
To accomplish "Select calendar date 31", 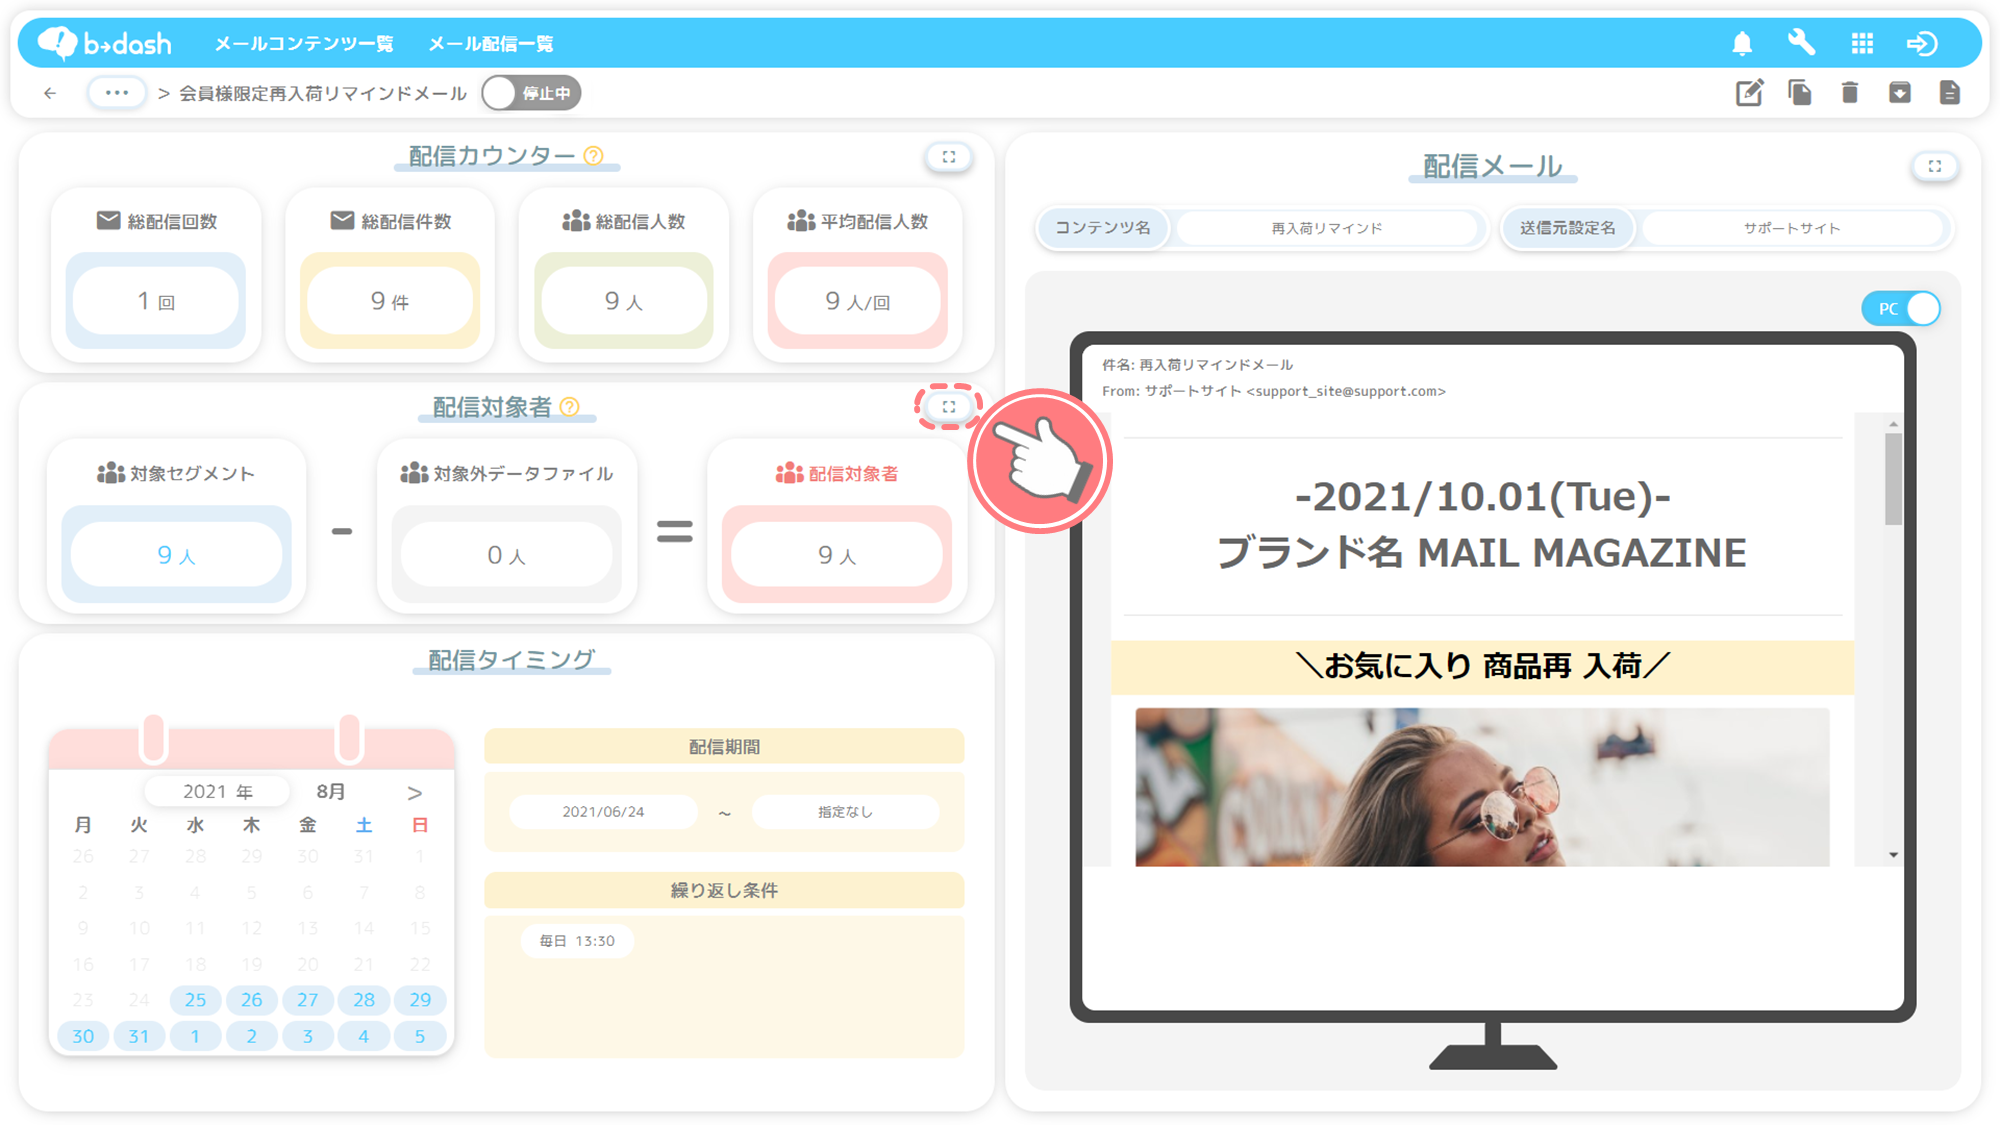I will click(139, 1037).
